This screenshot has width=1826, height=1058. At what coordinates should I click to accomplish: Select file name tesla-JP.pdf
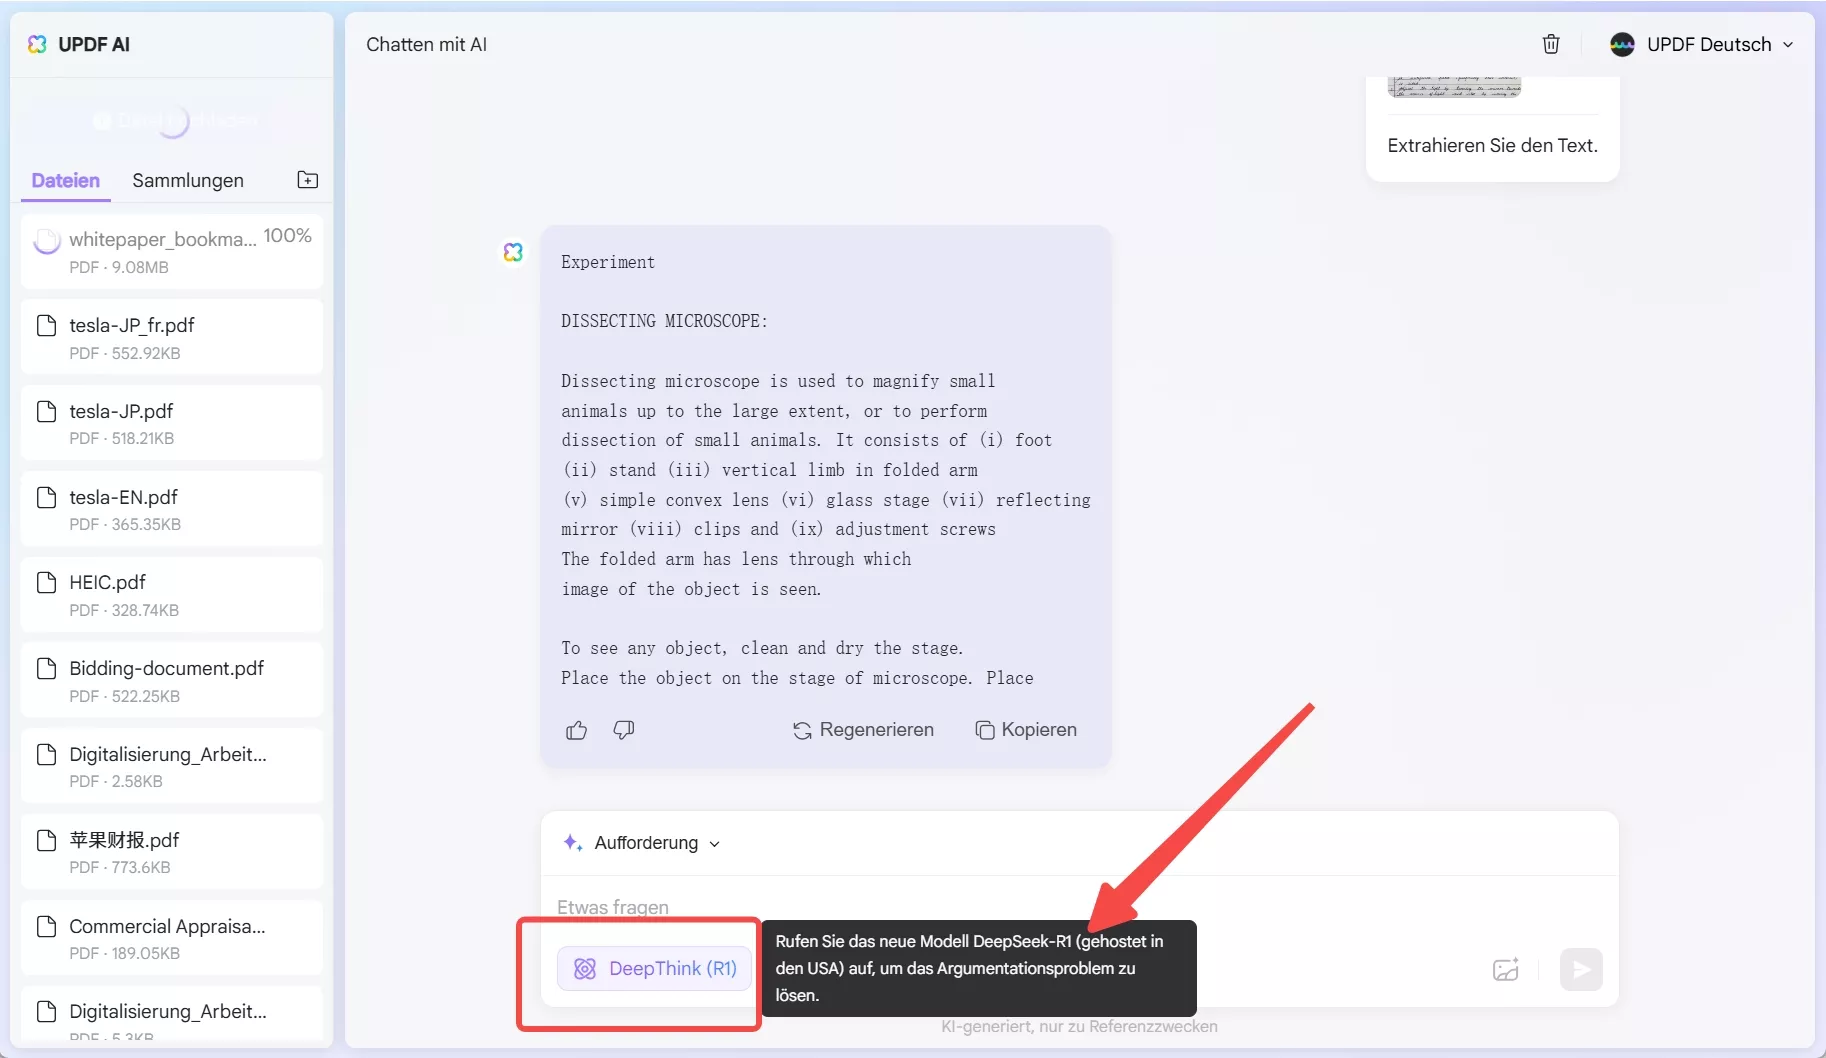121,411
